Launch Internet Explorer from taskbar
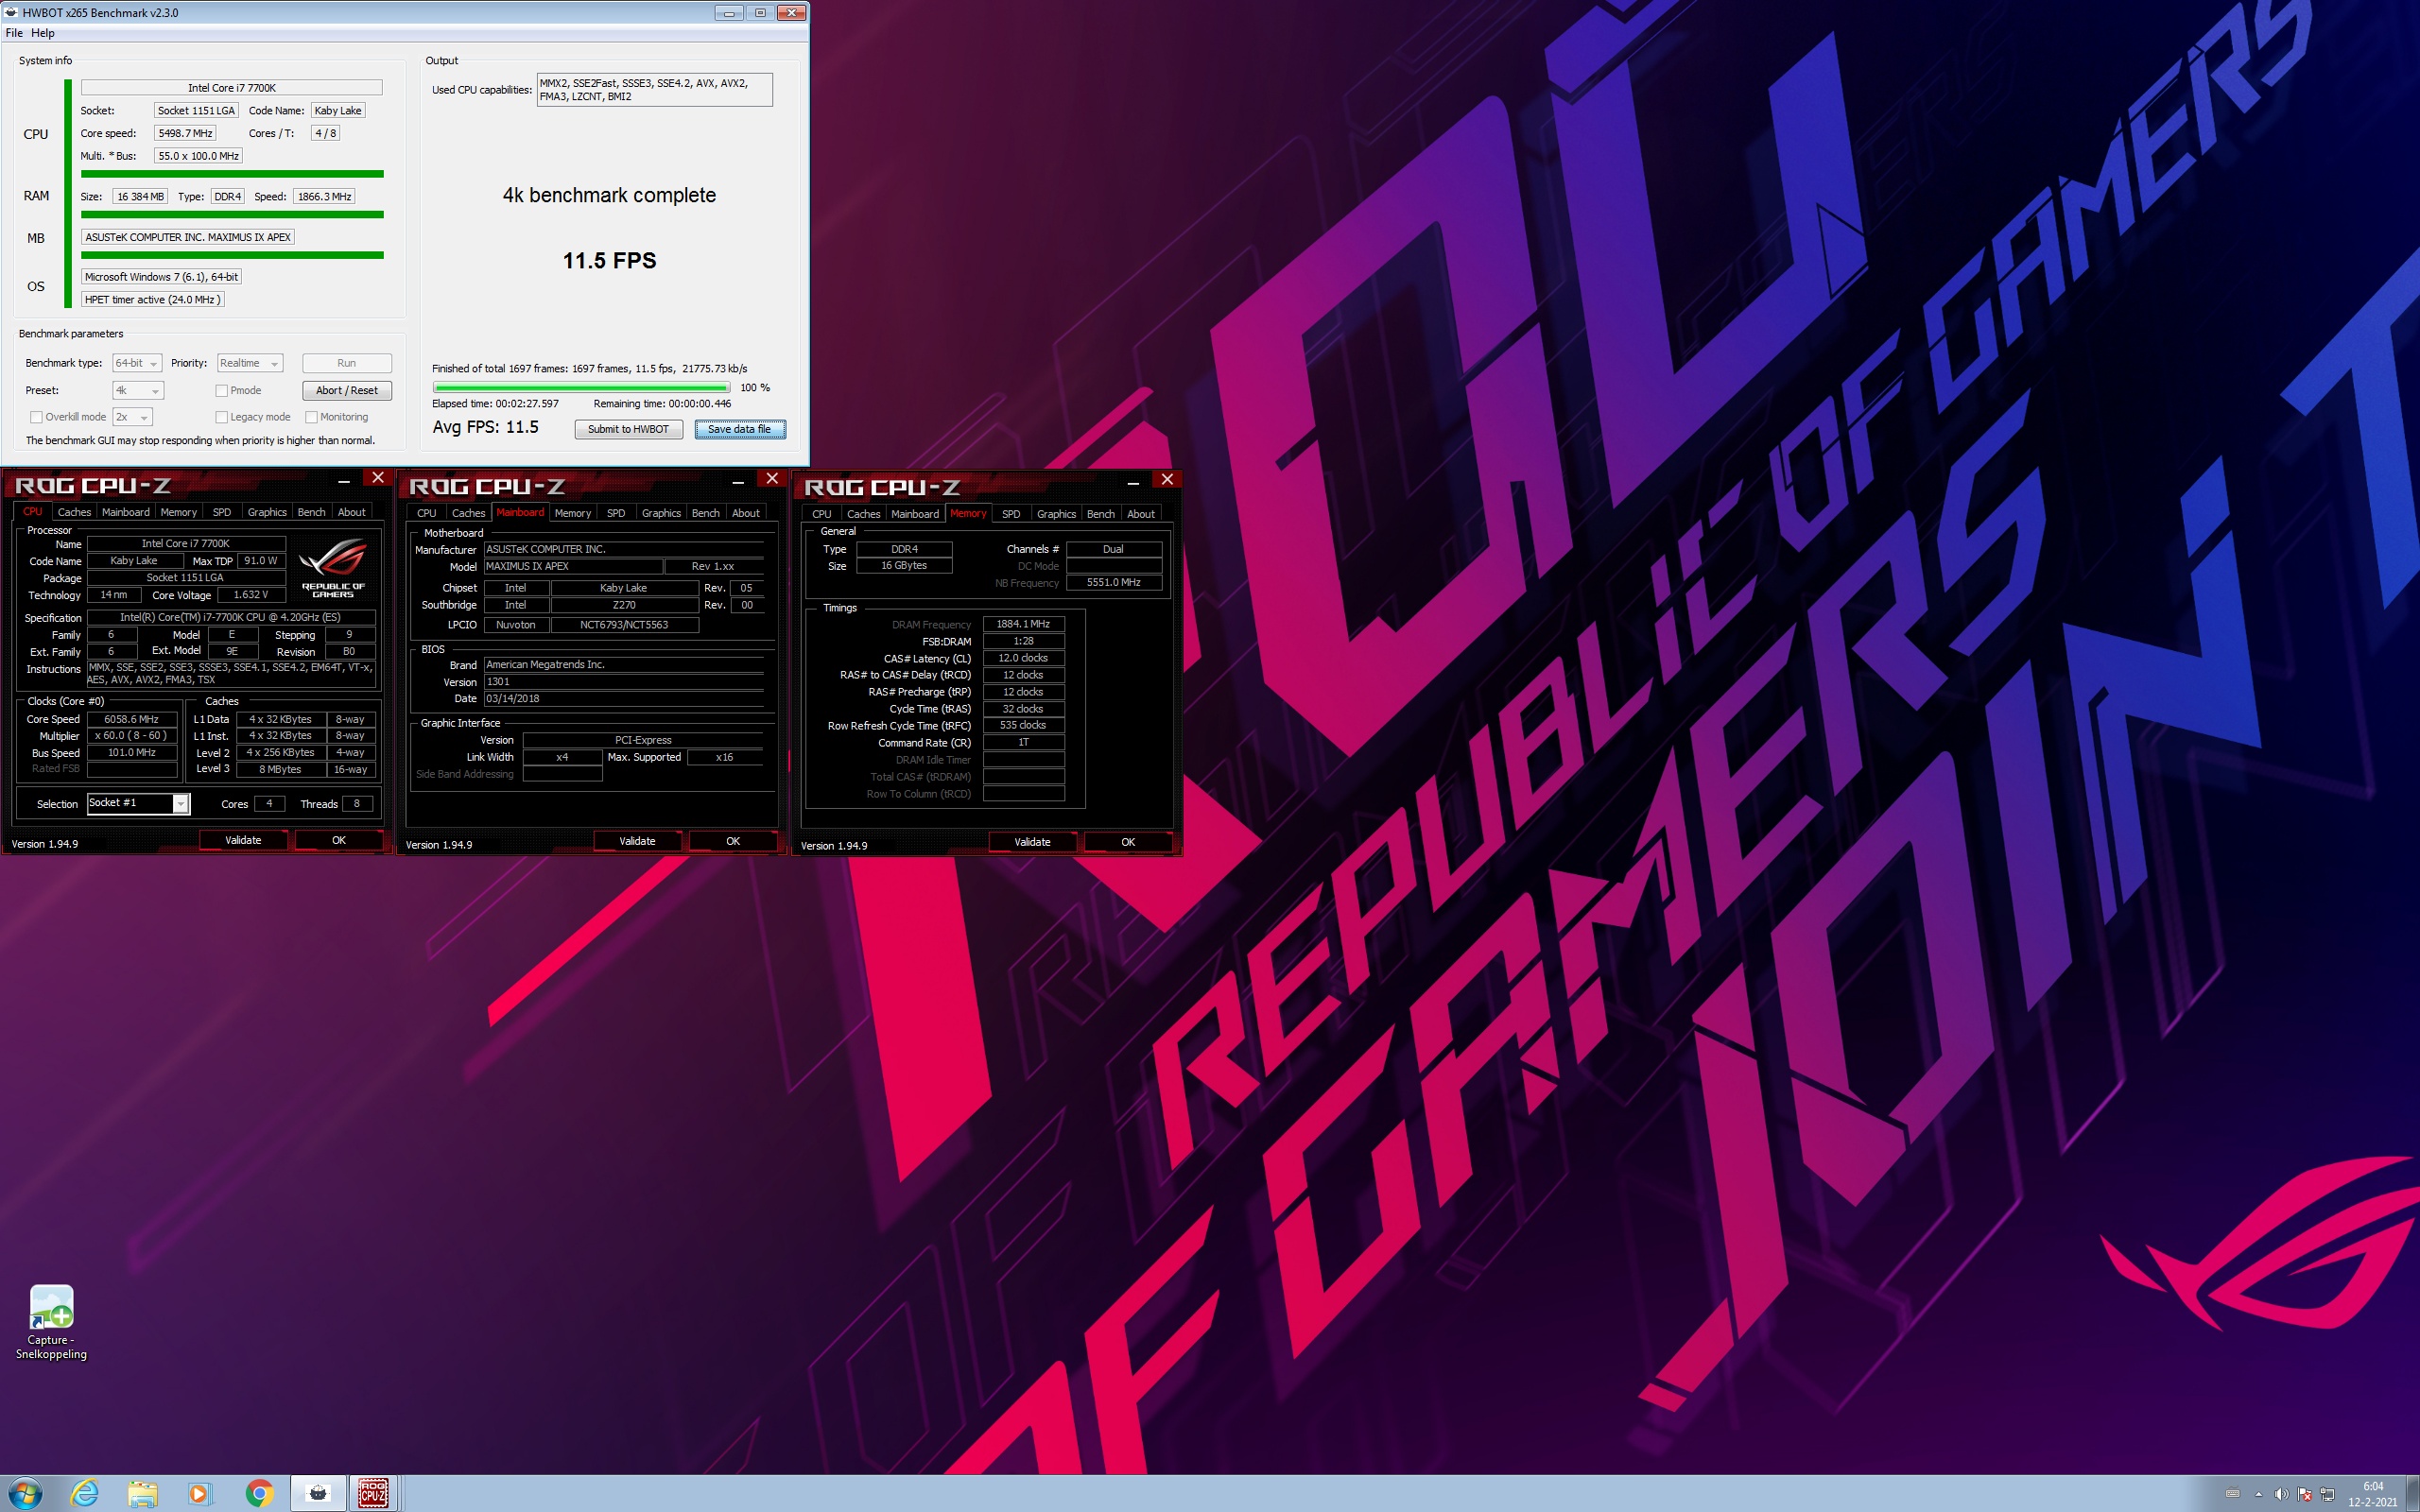This screenshot has width=2420, height=1512. 85,1493
